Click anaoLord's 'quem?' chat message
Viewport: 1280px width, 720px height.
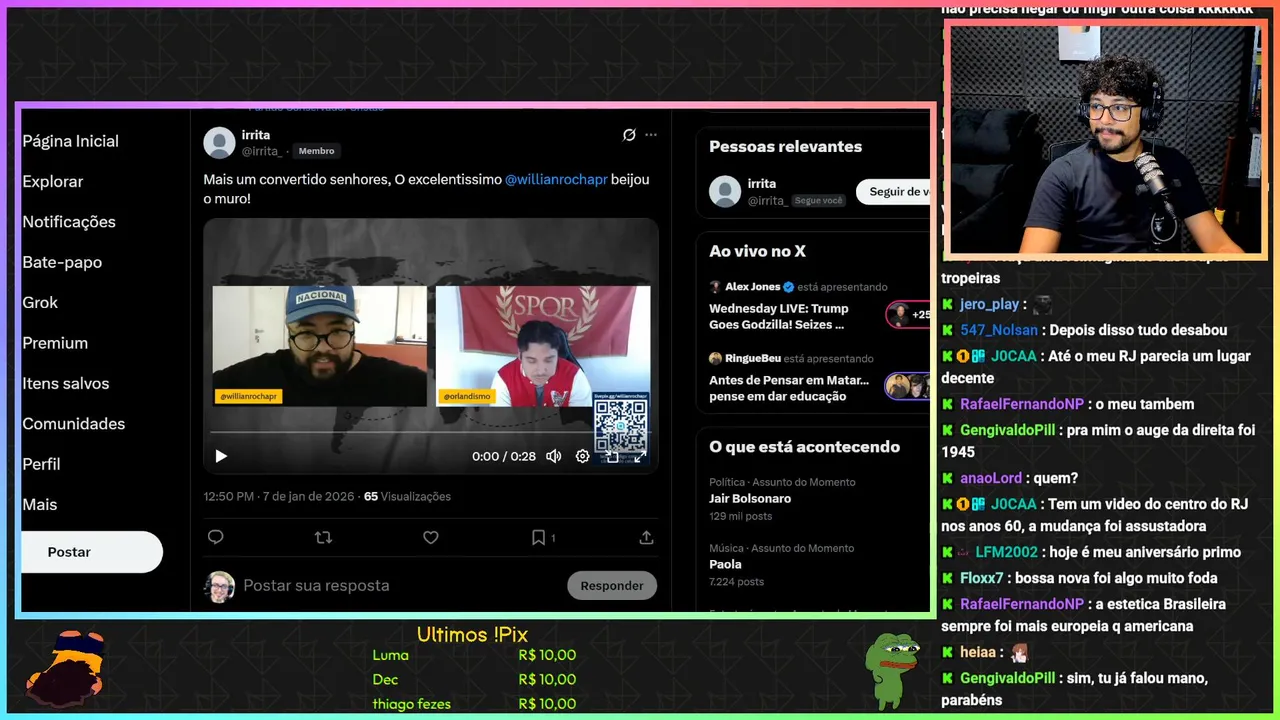1009,478
